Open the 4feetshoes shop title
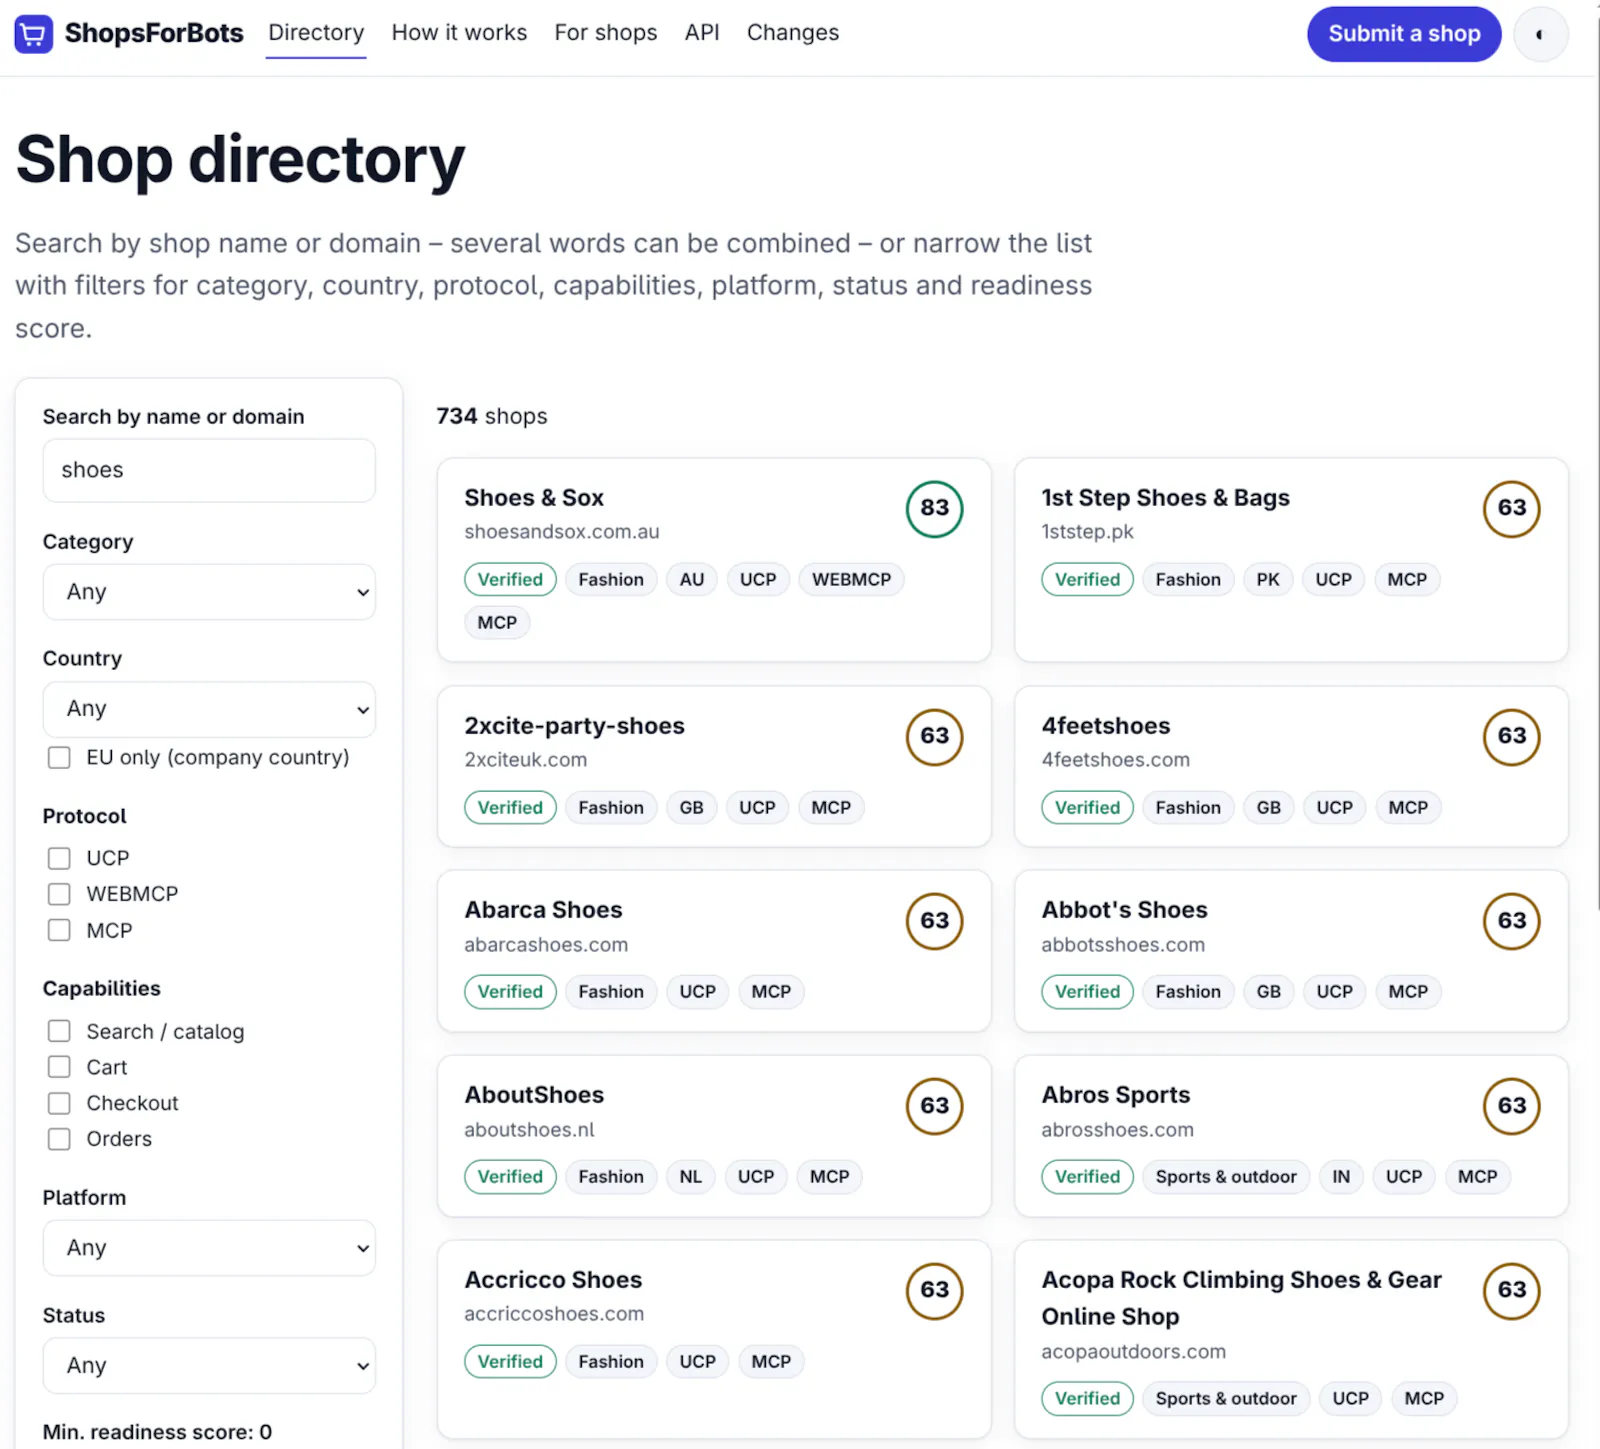Screen dimensions: 1600x1449 coord(1105,726)
